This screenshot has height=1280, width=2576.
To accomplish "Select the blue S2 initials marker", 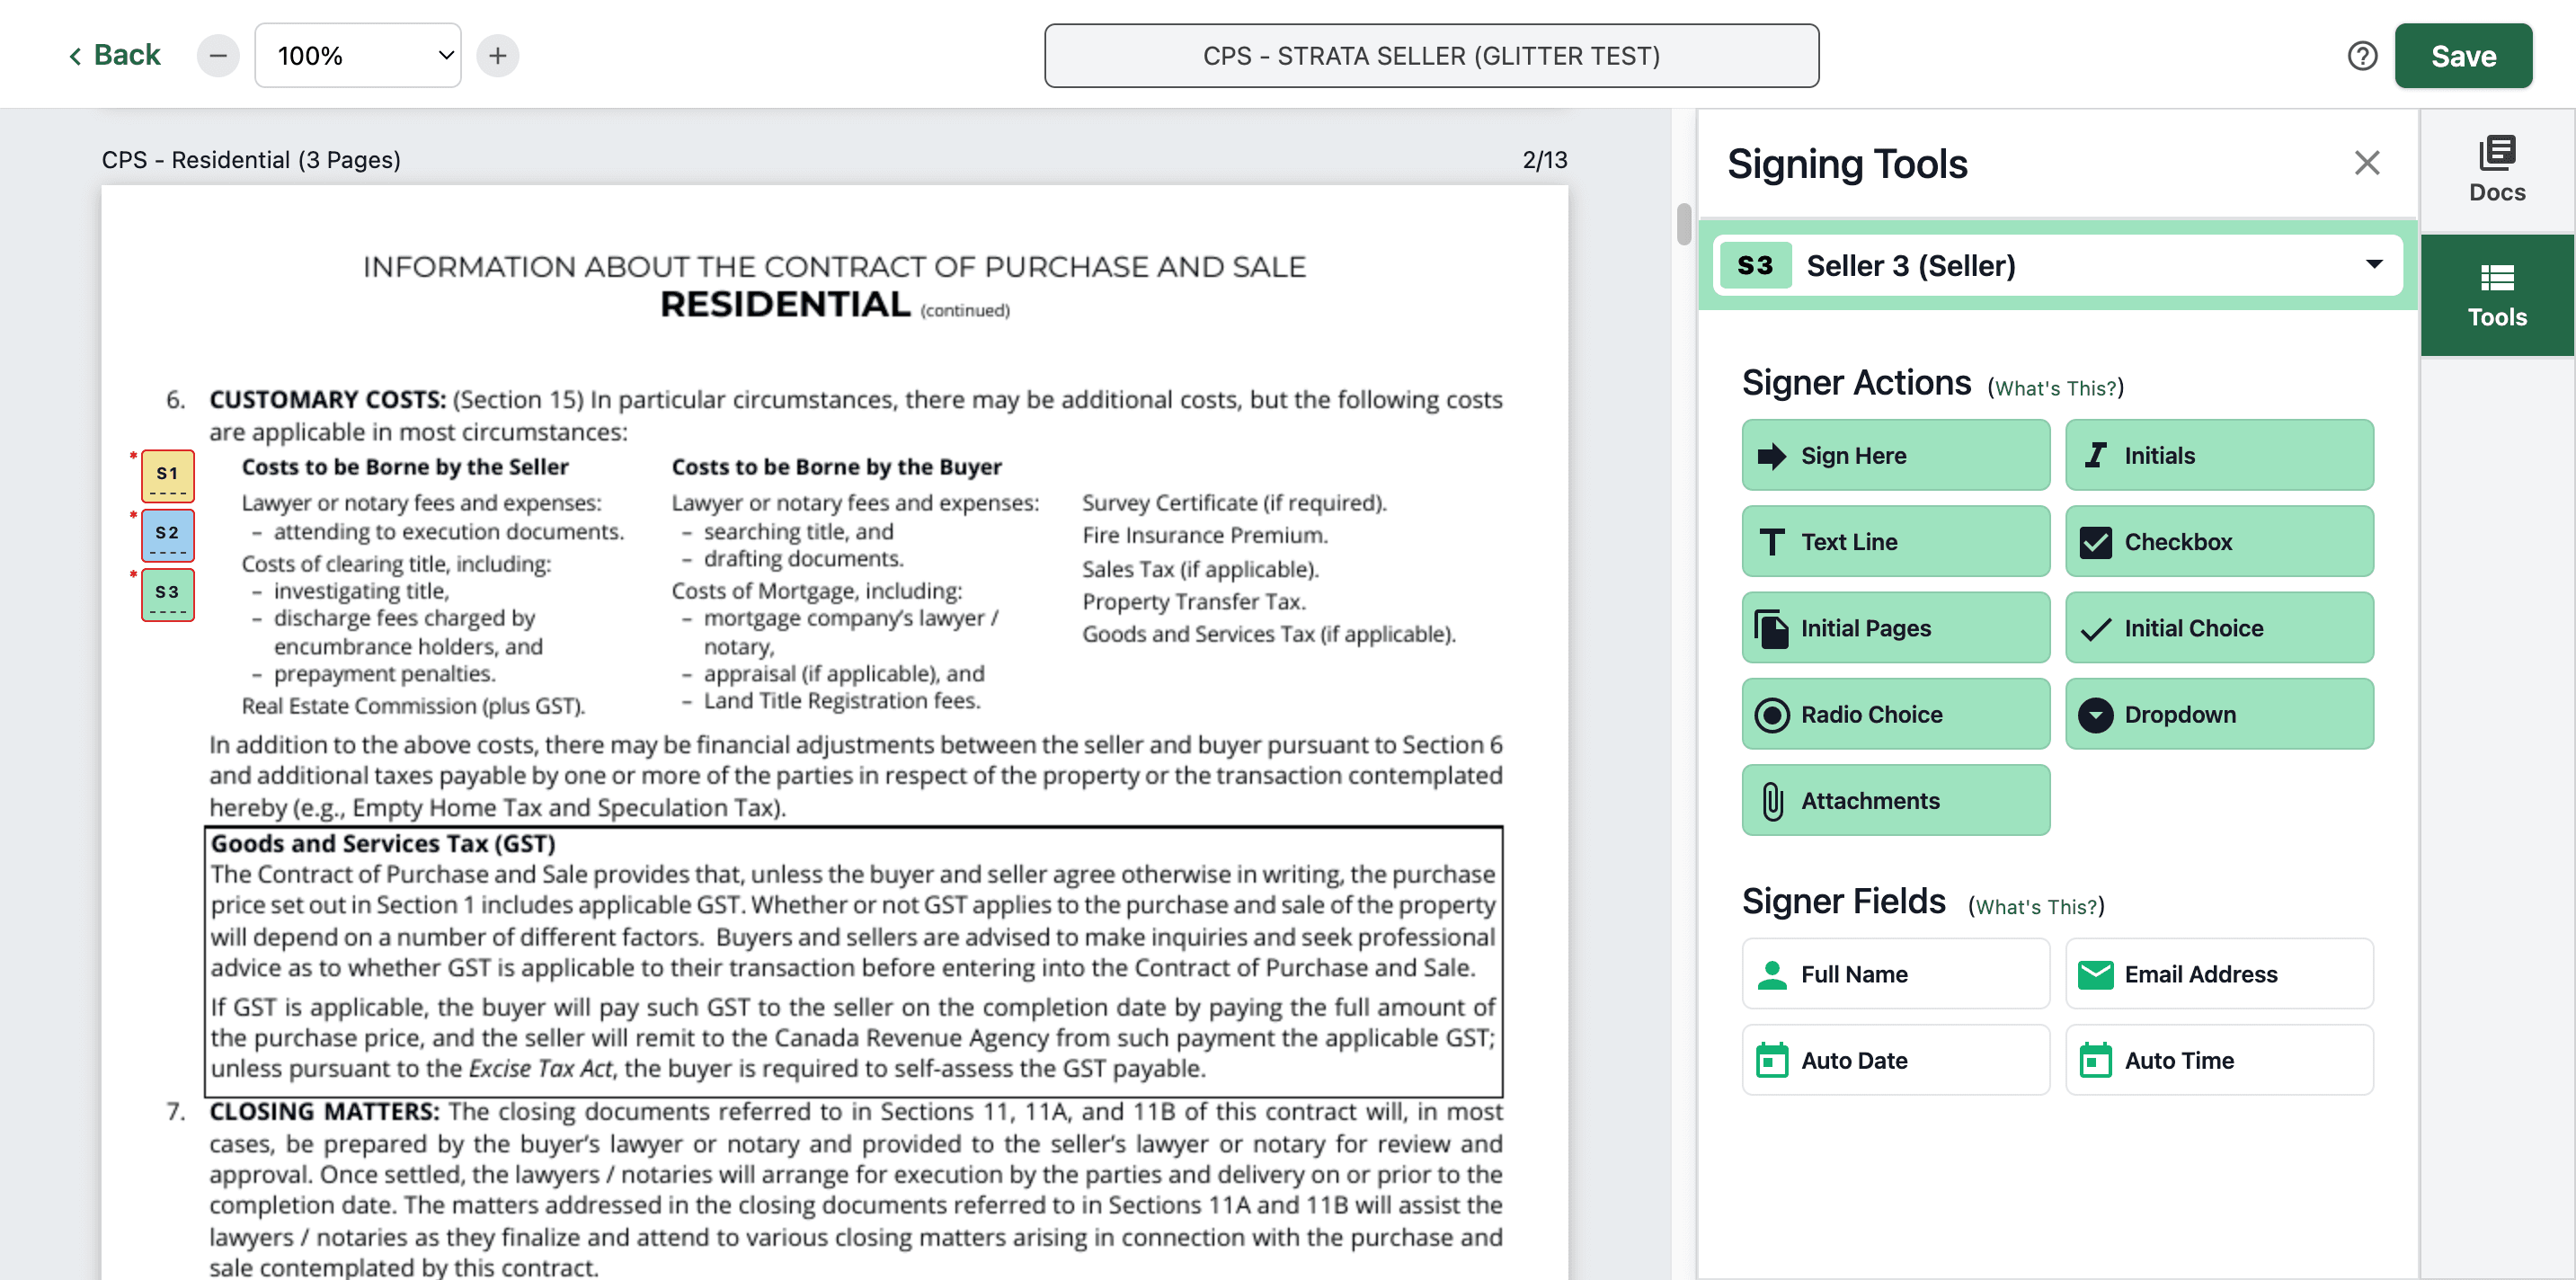I will [167, 535].
